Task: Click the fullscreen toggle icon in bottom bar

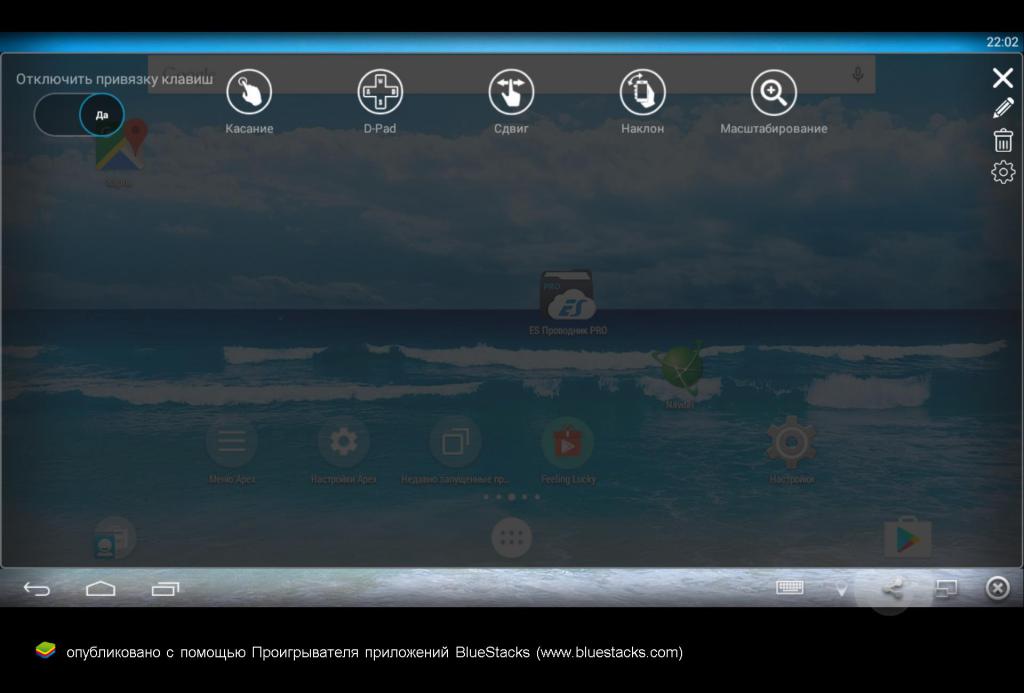Action: tap(946, 588)
